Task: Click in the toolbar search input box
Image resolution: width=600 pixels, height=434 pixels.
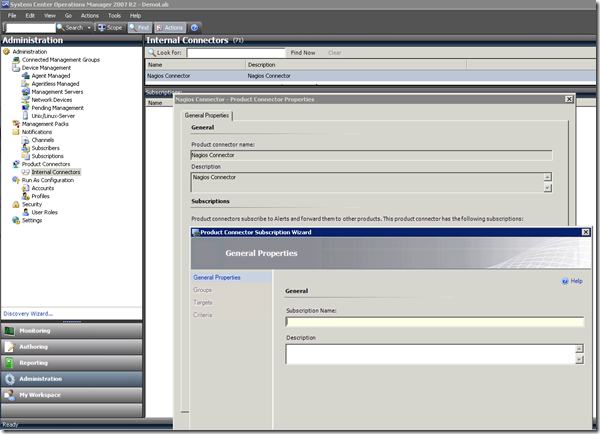Action: click(31, 28)
